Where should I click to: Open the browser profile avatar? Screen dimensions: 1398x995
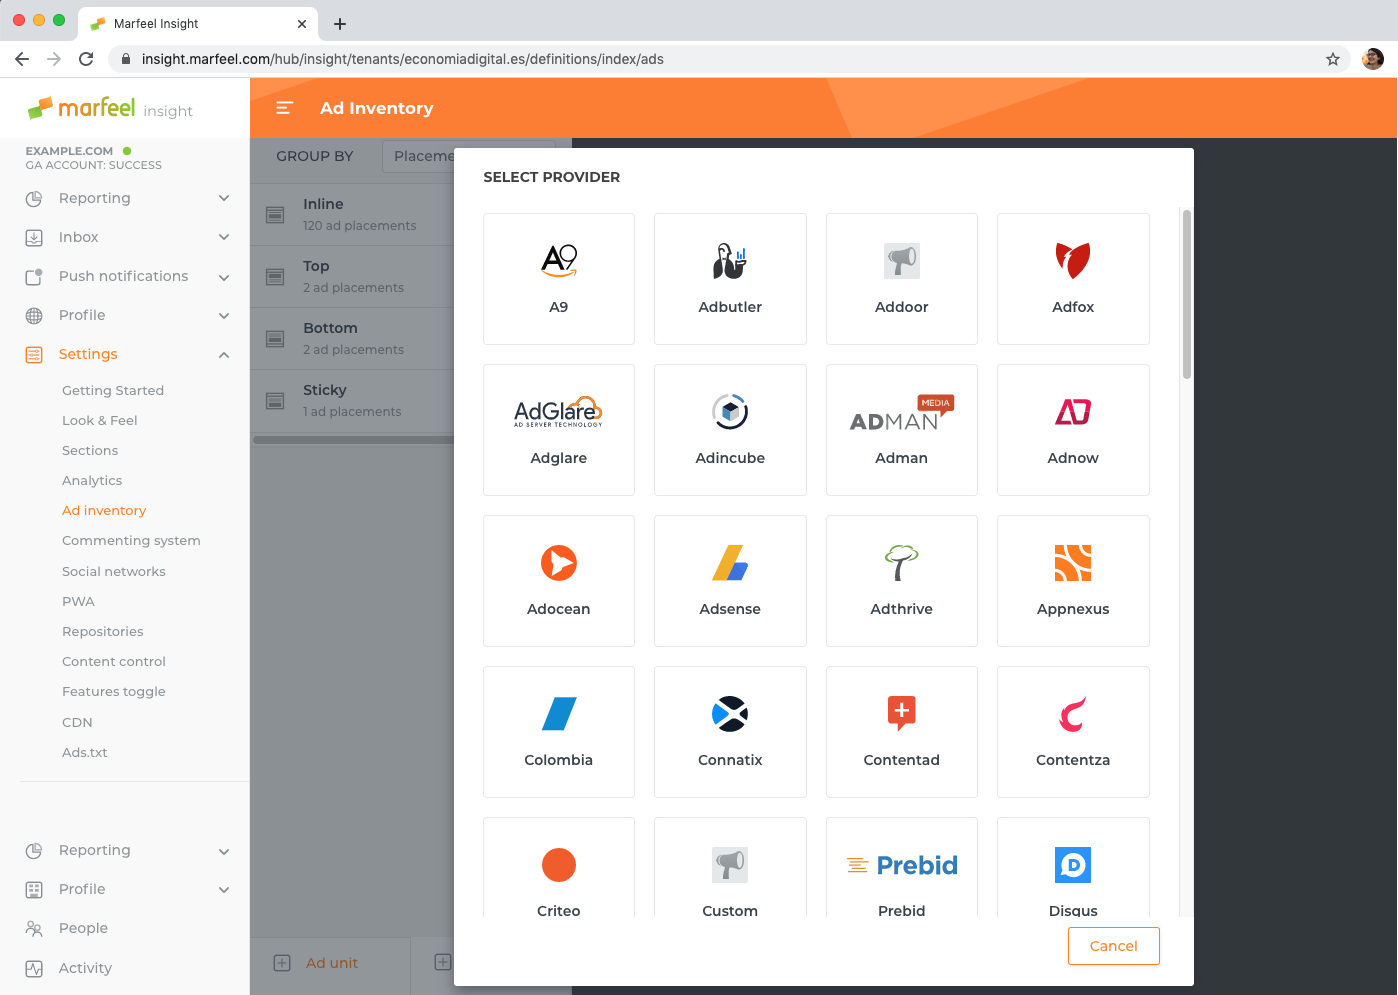pos(1373,59)
